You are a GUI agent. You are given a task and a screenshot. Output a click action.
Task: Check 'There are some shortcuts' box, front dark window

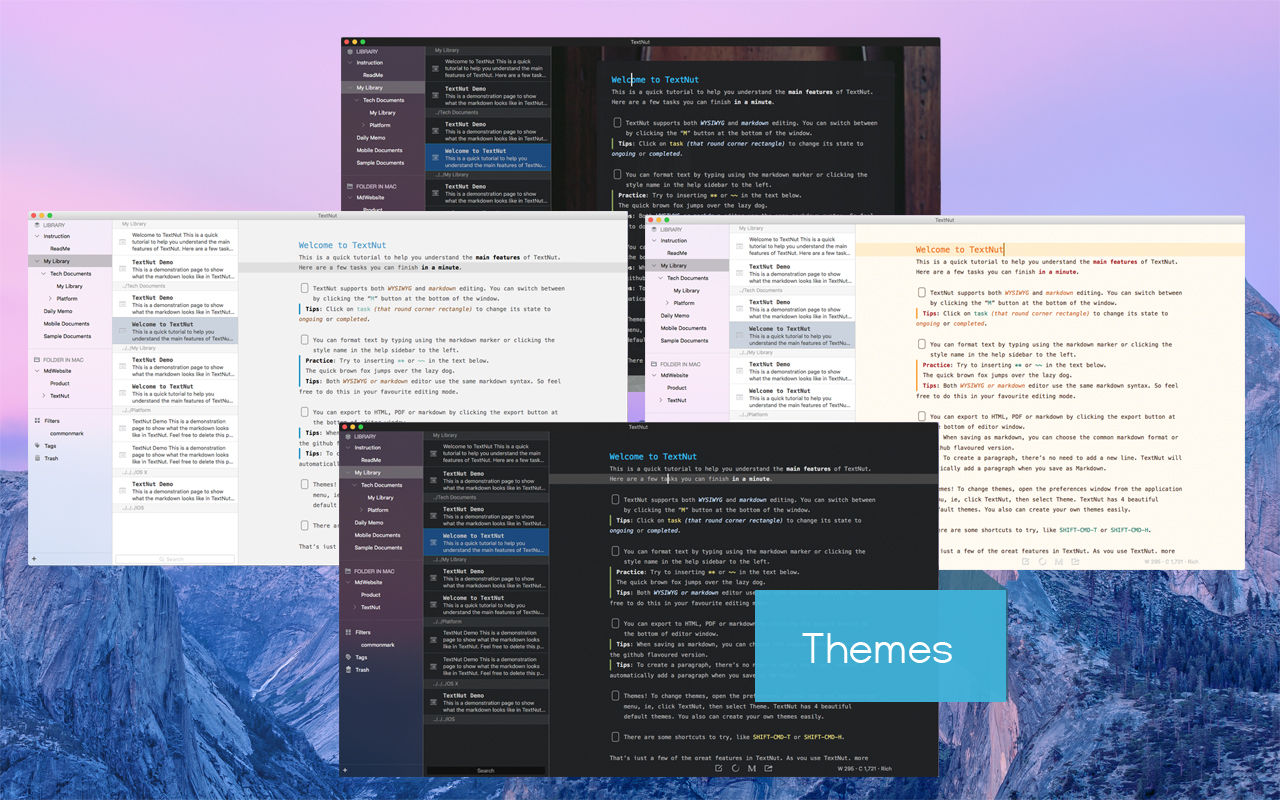615,737
